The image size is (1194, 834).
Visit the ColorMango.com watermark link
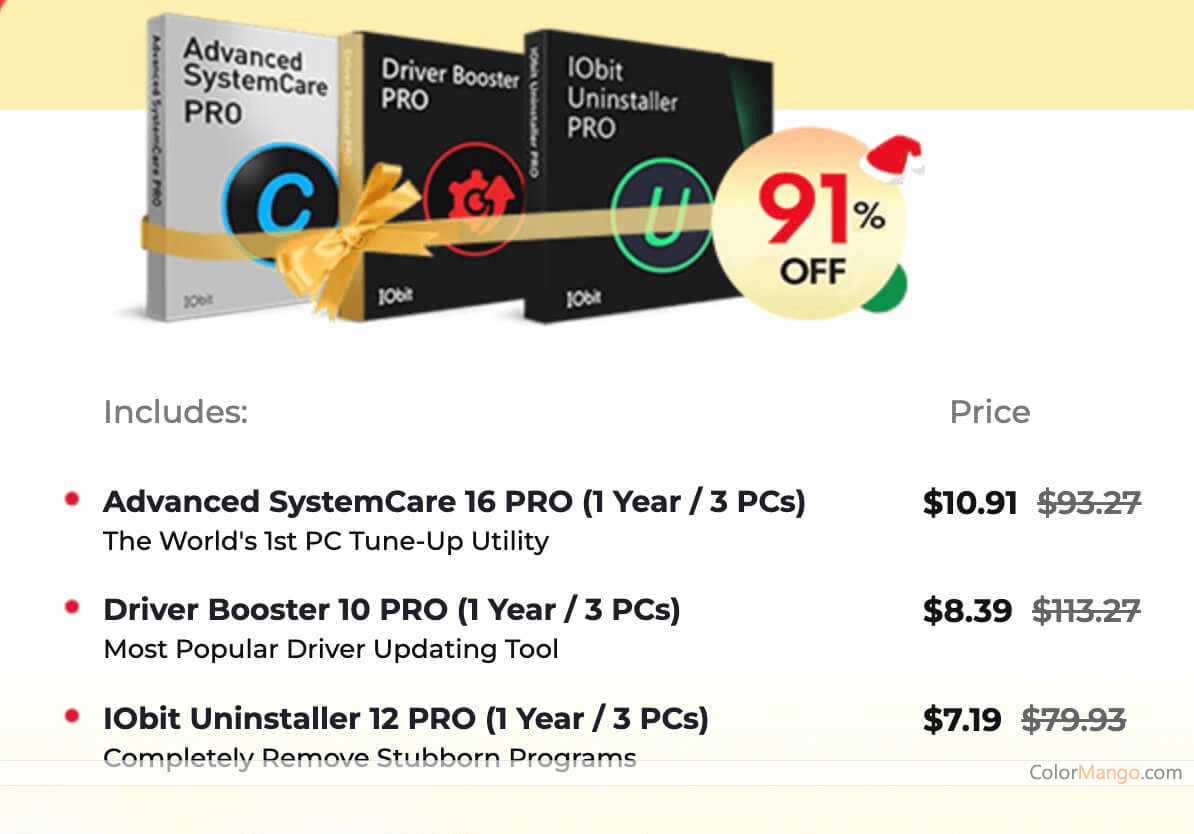[x=1106, y=772]
